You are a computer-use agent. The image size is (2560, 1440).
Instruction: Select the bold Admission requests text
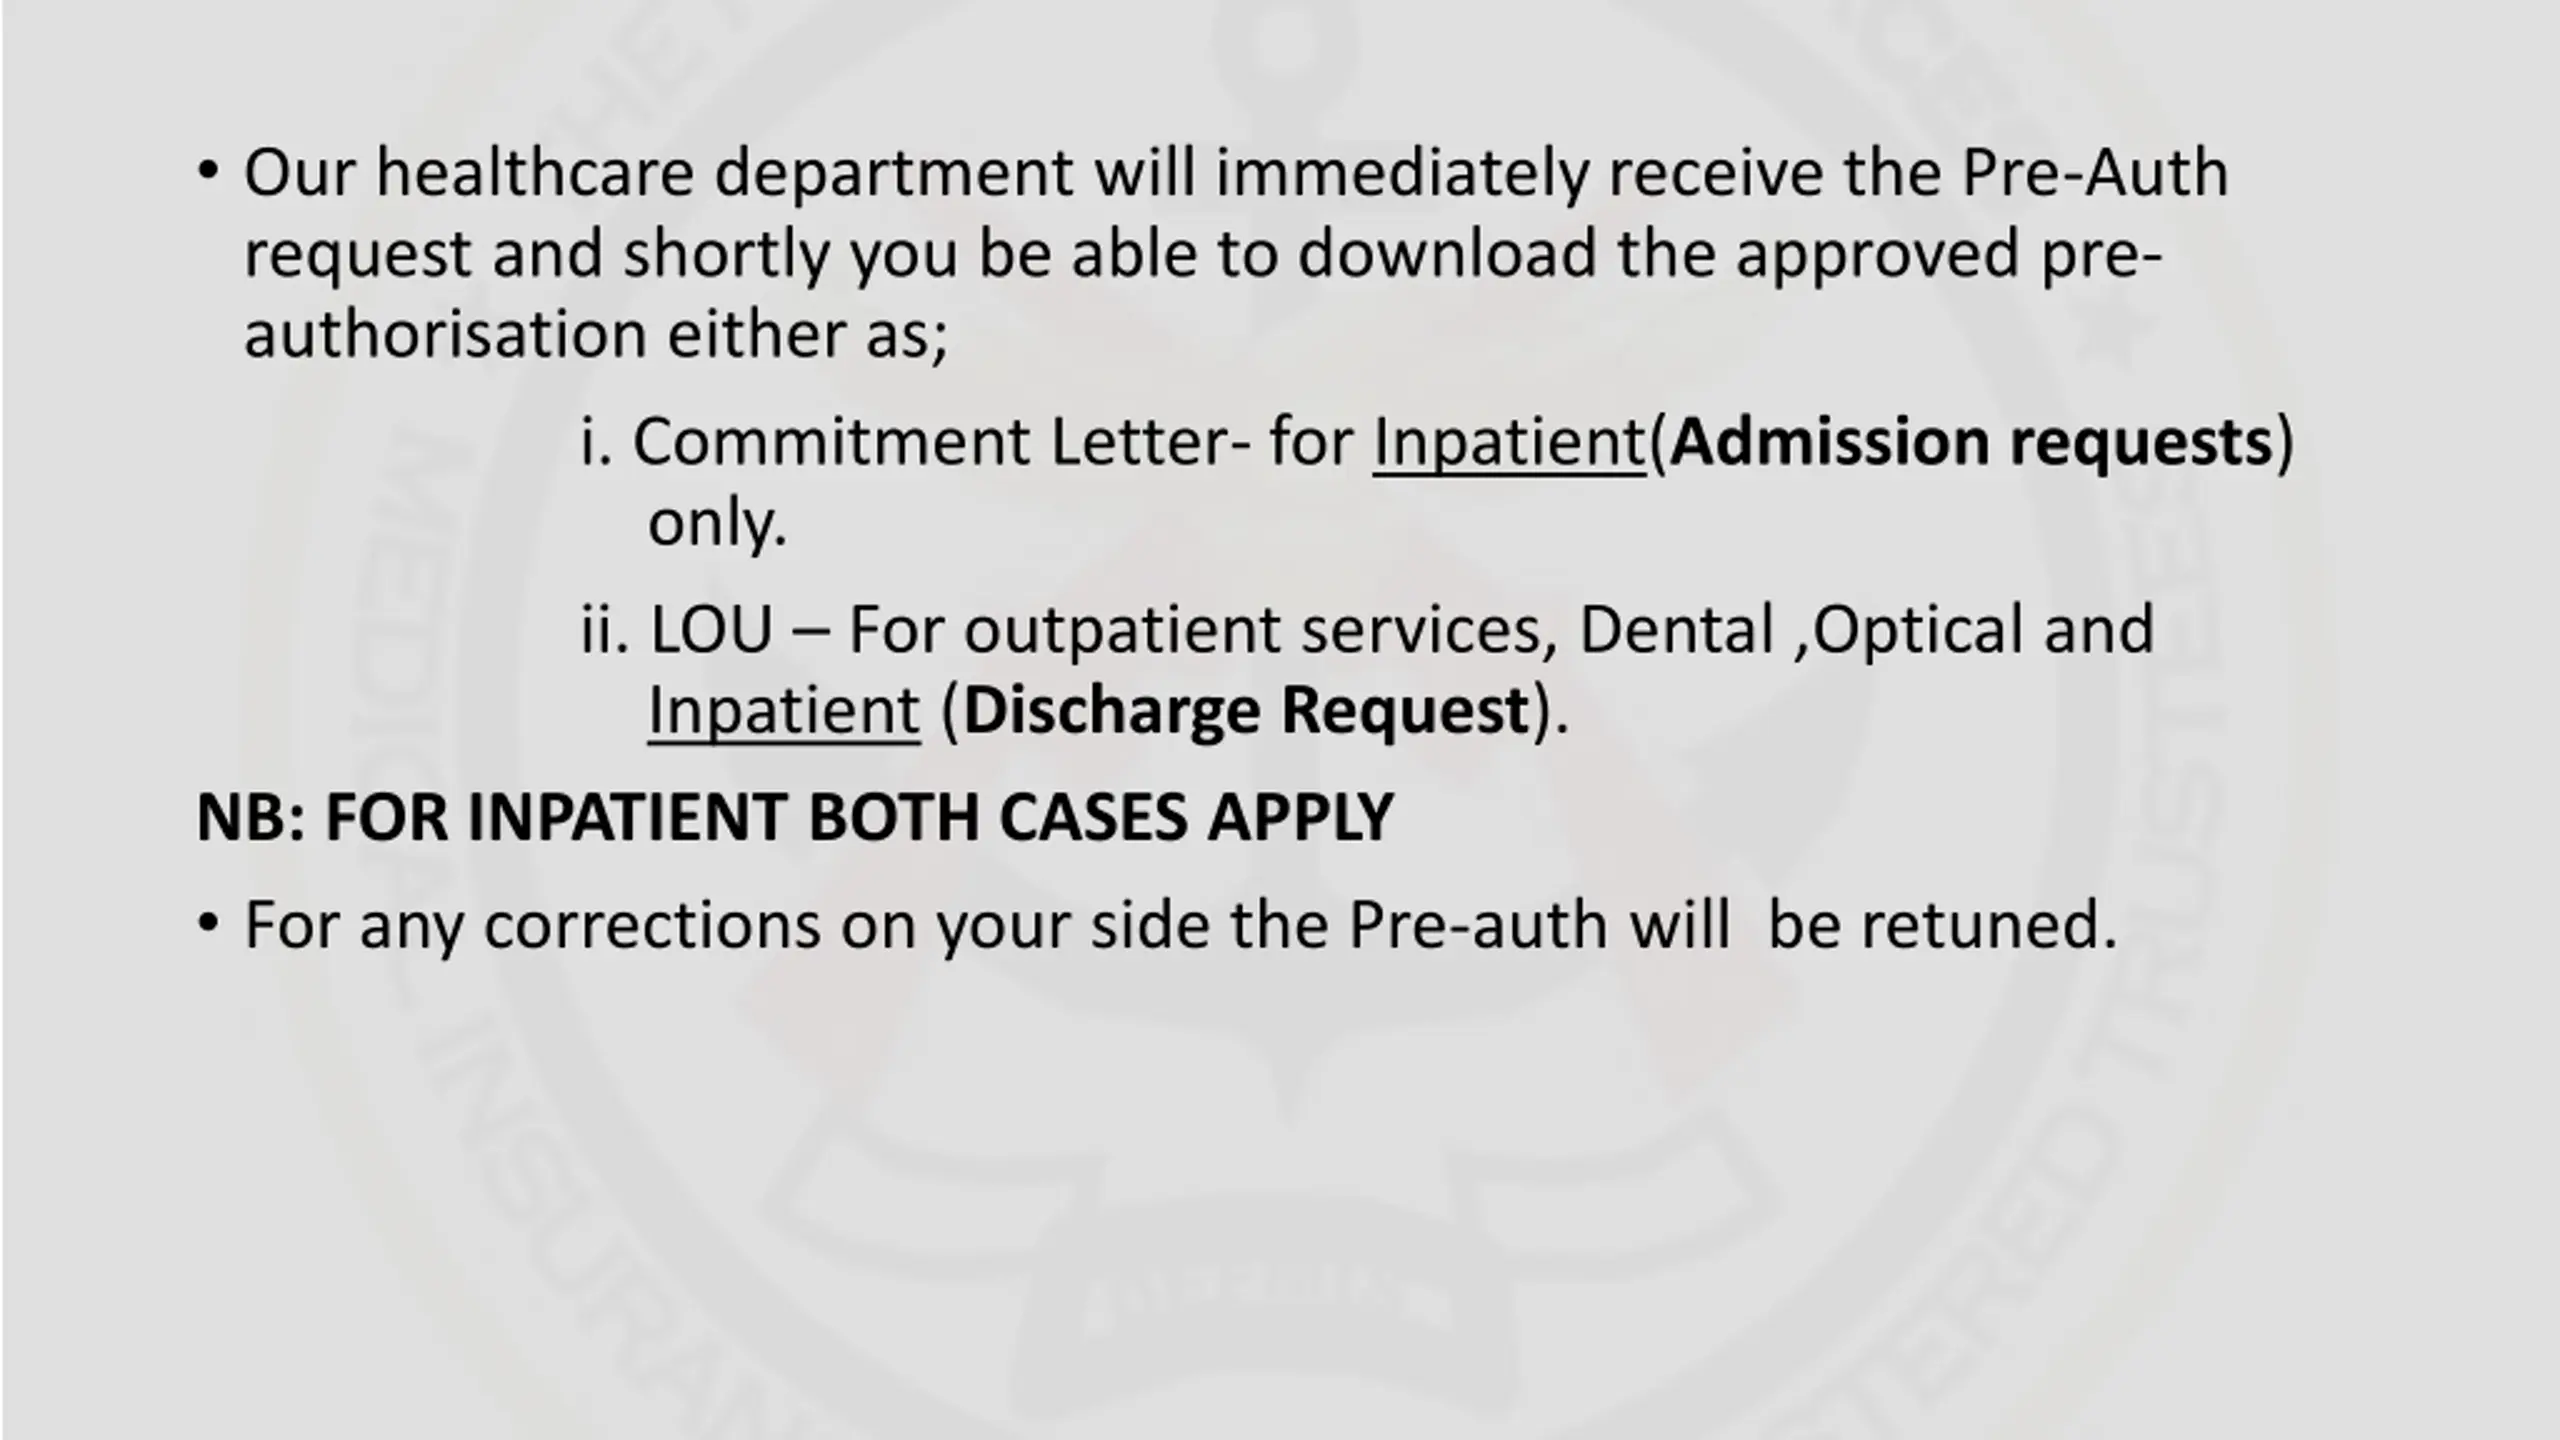point(1971,443)
